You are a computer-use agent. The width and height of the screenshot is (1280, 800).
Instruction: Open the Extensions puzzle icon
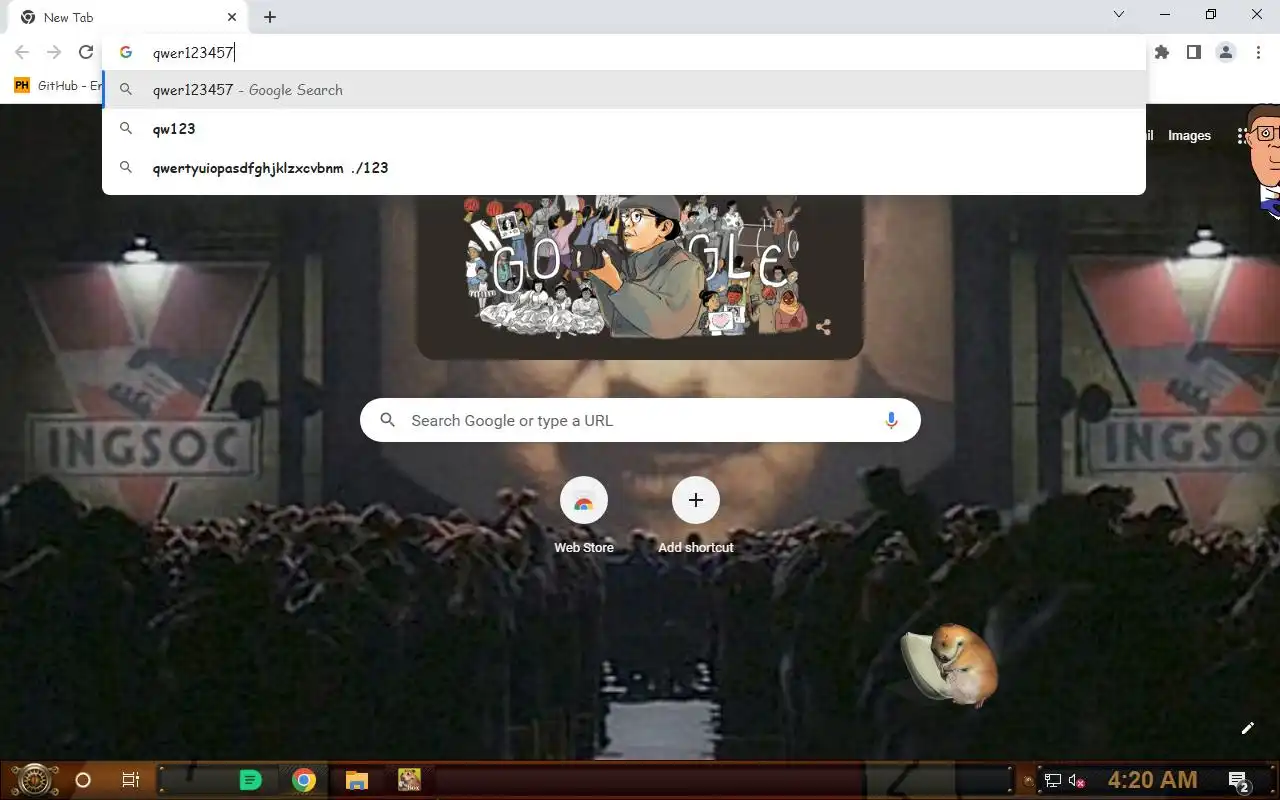(1162, 52)
